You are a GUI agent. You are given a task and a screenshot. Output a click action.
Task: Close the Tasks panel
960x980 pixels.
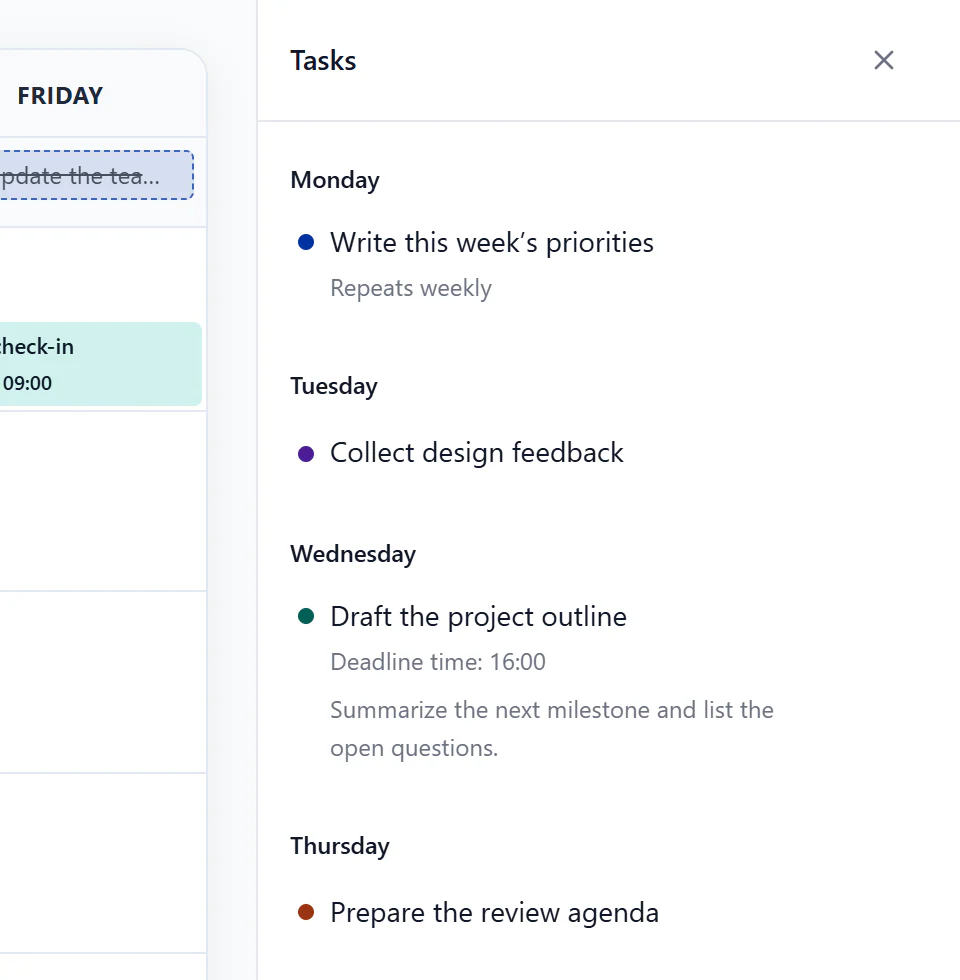click(883, 61)
